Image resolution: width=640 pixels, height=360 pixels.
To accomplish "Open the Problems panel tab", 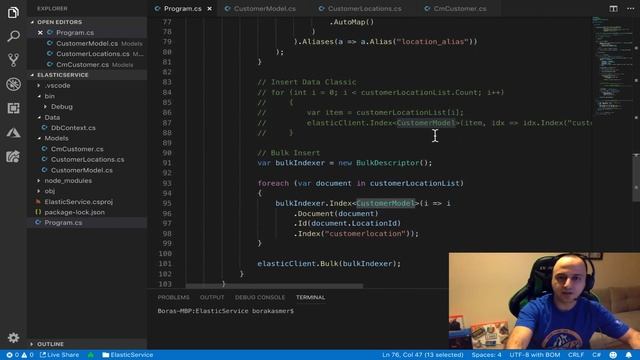I will 173,297.
